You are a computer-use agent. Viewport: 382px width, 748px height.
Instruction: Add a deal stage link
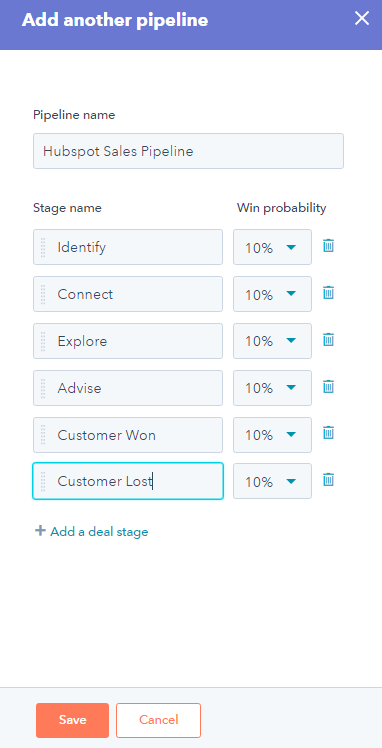92,531
